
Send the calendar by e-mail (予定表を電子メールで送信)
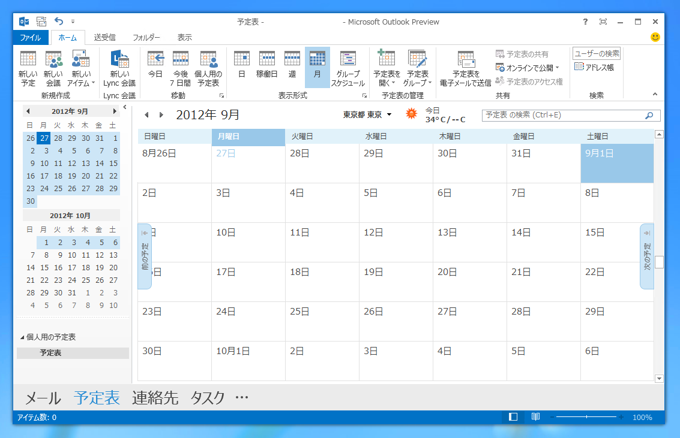[465, 68]
